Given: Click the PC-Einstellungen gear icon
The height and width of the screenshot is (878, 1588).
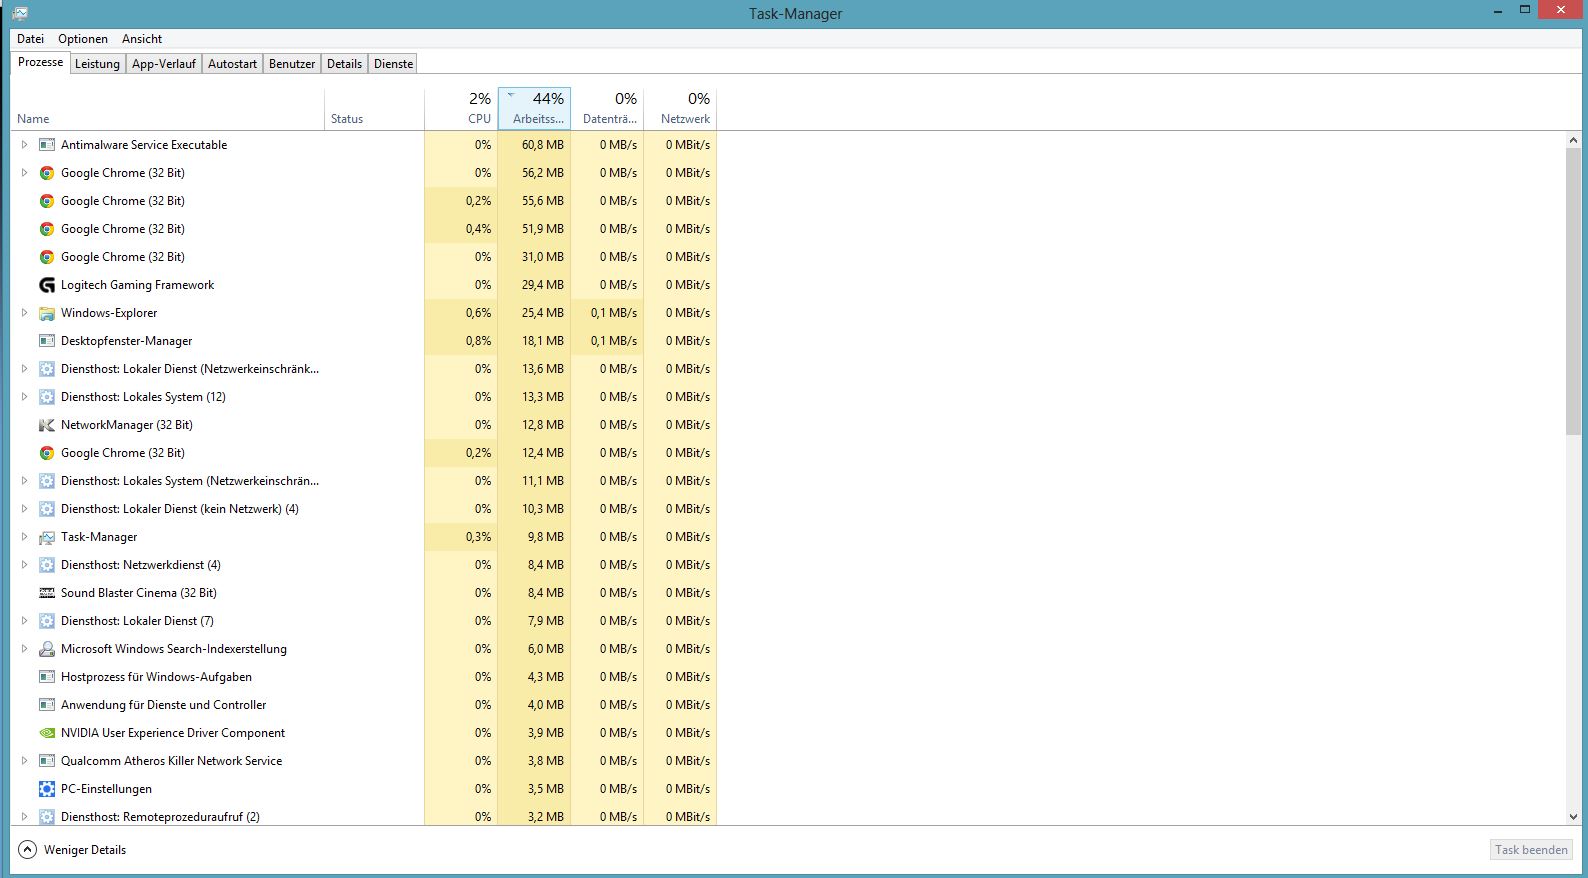Looking at the screenshot, I should coord(46,789).
